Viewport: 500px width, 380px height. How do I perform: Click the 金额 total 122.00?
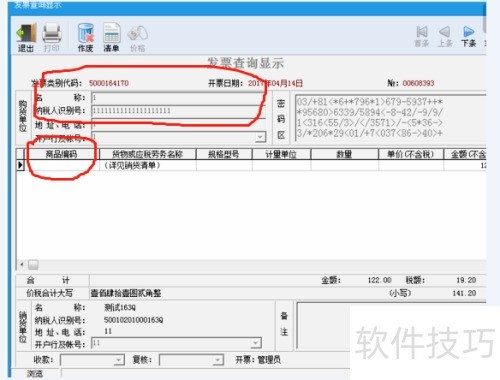click(x=379, y=280)
